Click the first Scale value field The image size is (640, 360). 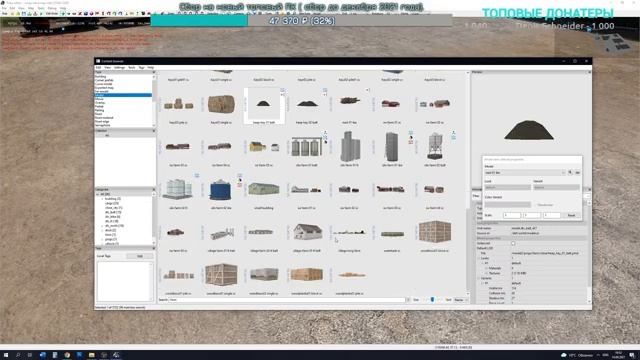512,215
